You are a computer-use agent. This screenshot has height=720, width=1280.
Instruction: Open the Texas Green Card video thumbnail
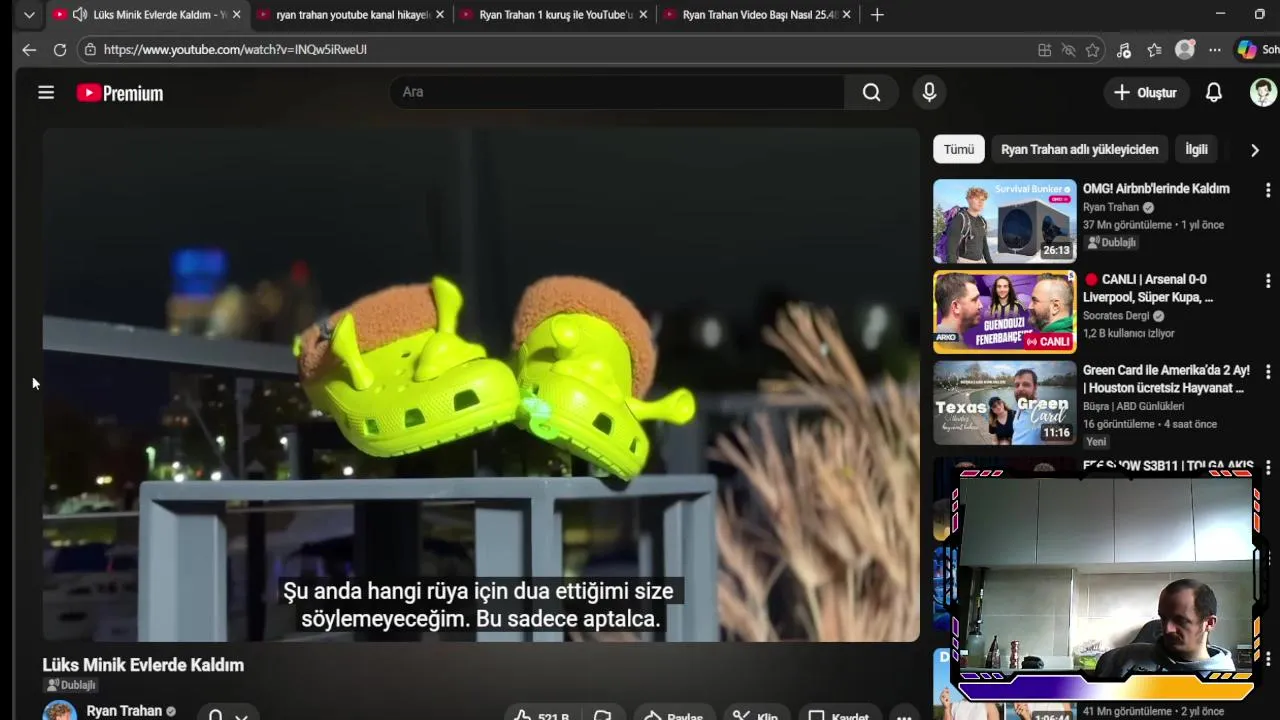point(1004,403)
